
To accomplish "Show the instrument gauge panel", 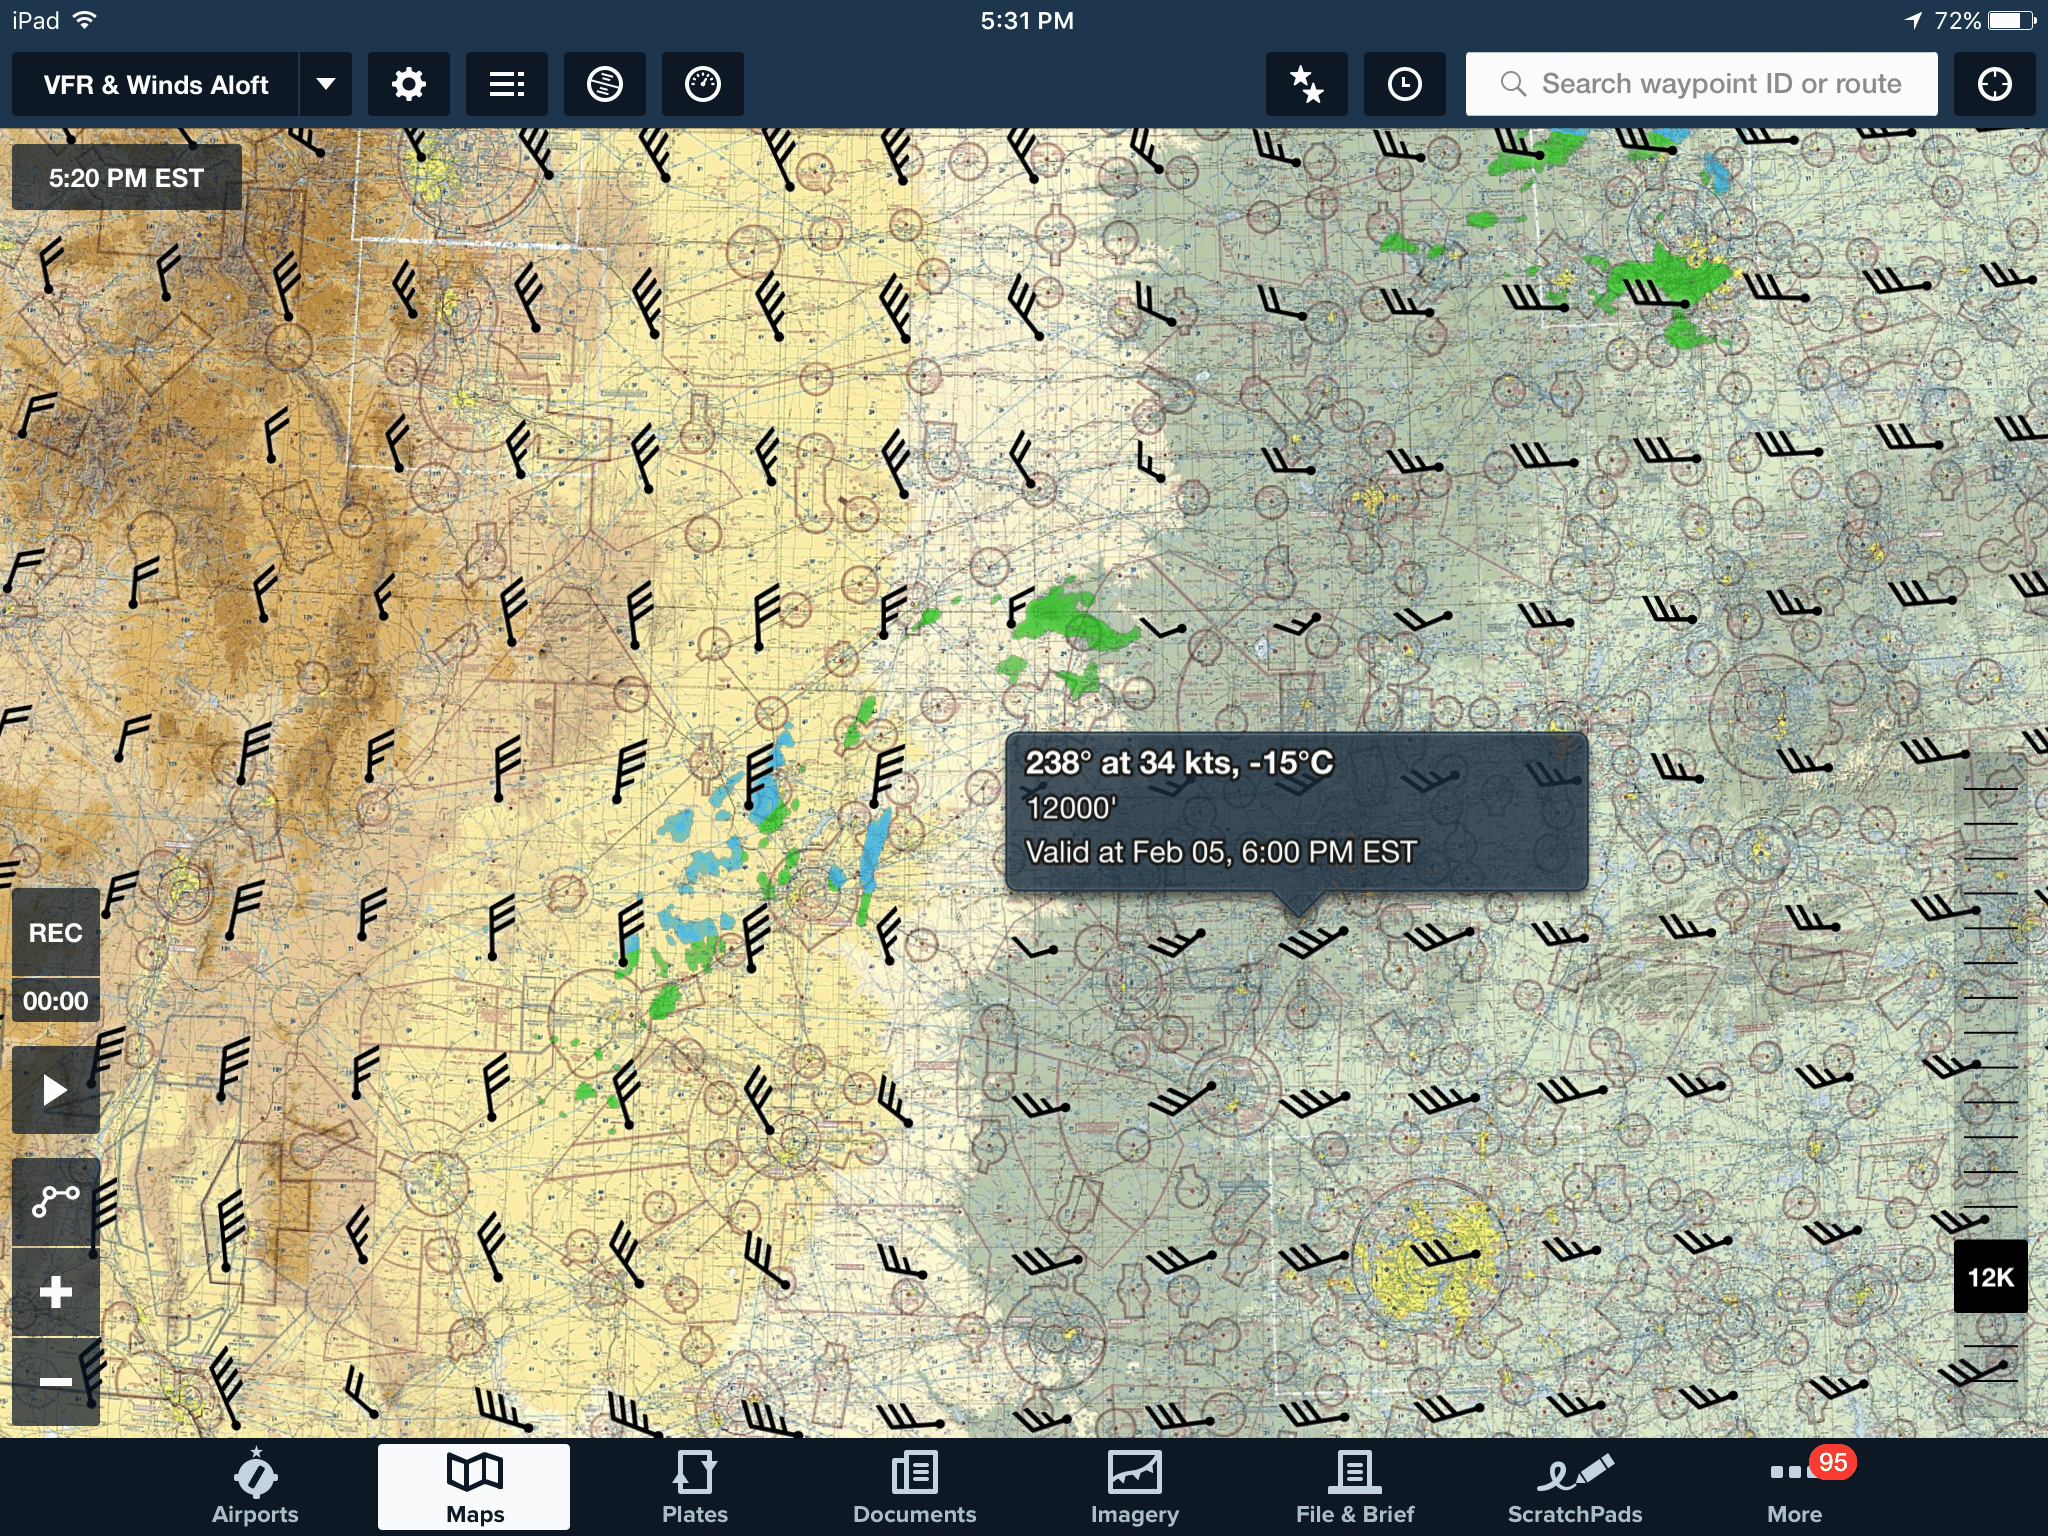I will (x=703, y=85).
